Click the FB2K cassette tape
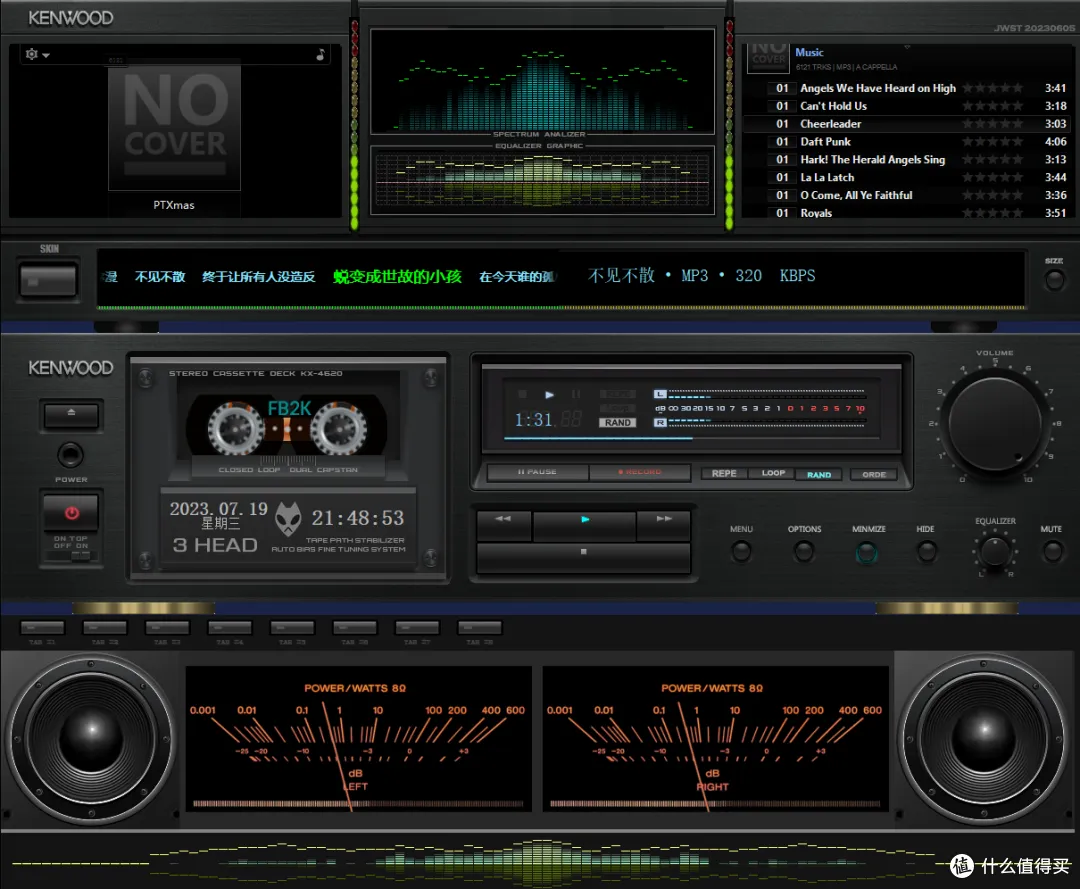 pos(287,428)
